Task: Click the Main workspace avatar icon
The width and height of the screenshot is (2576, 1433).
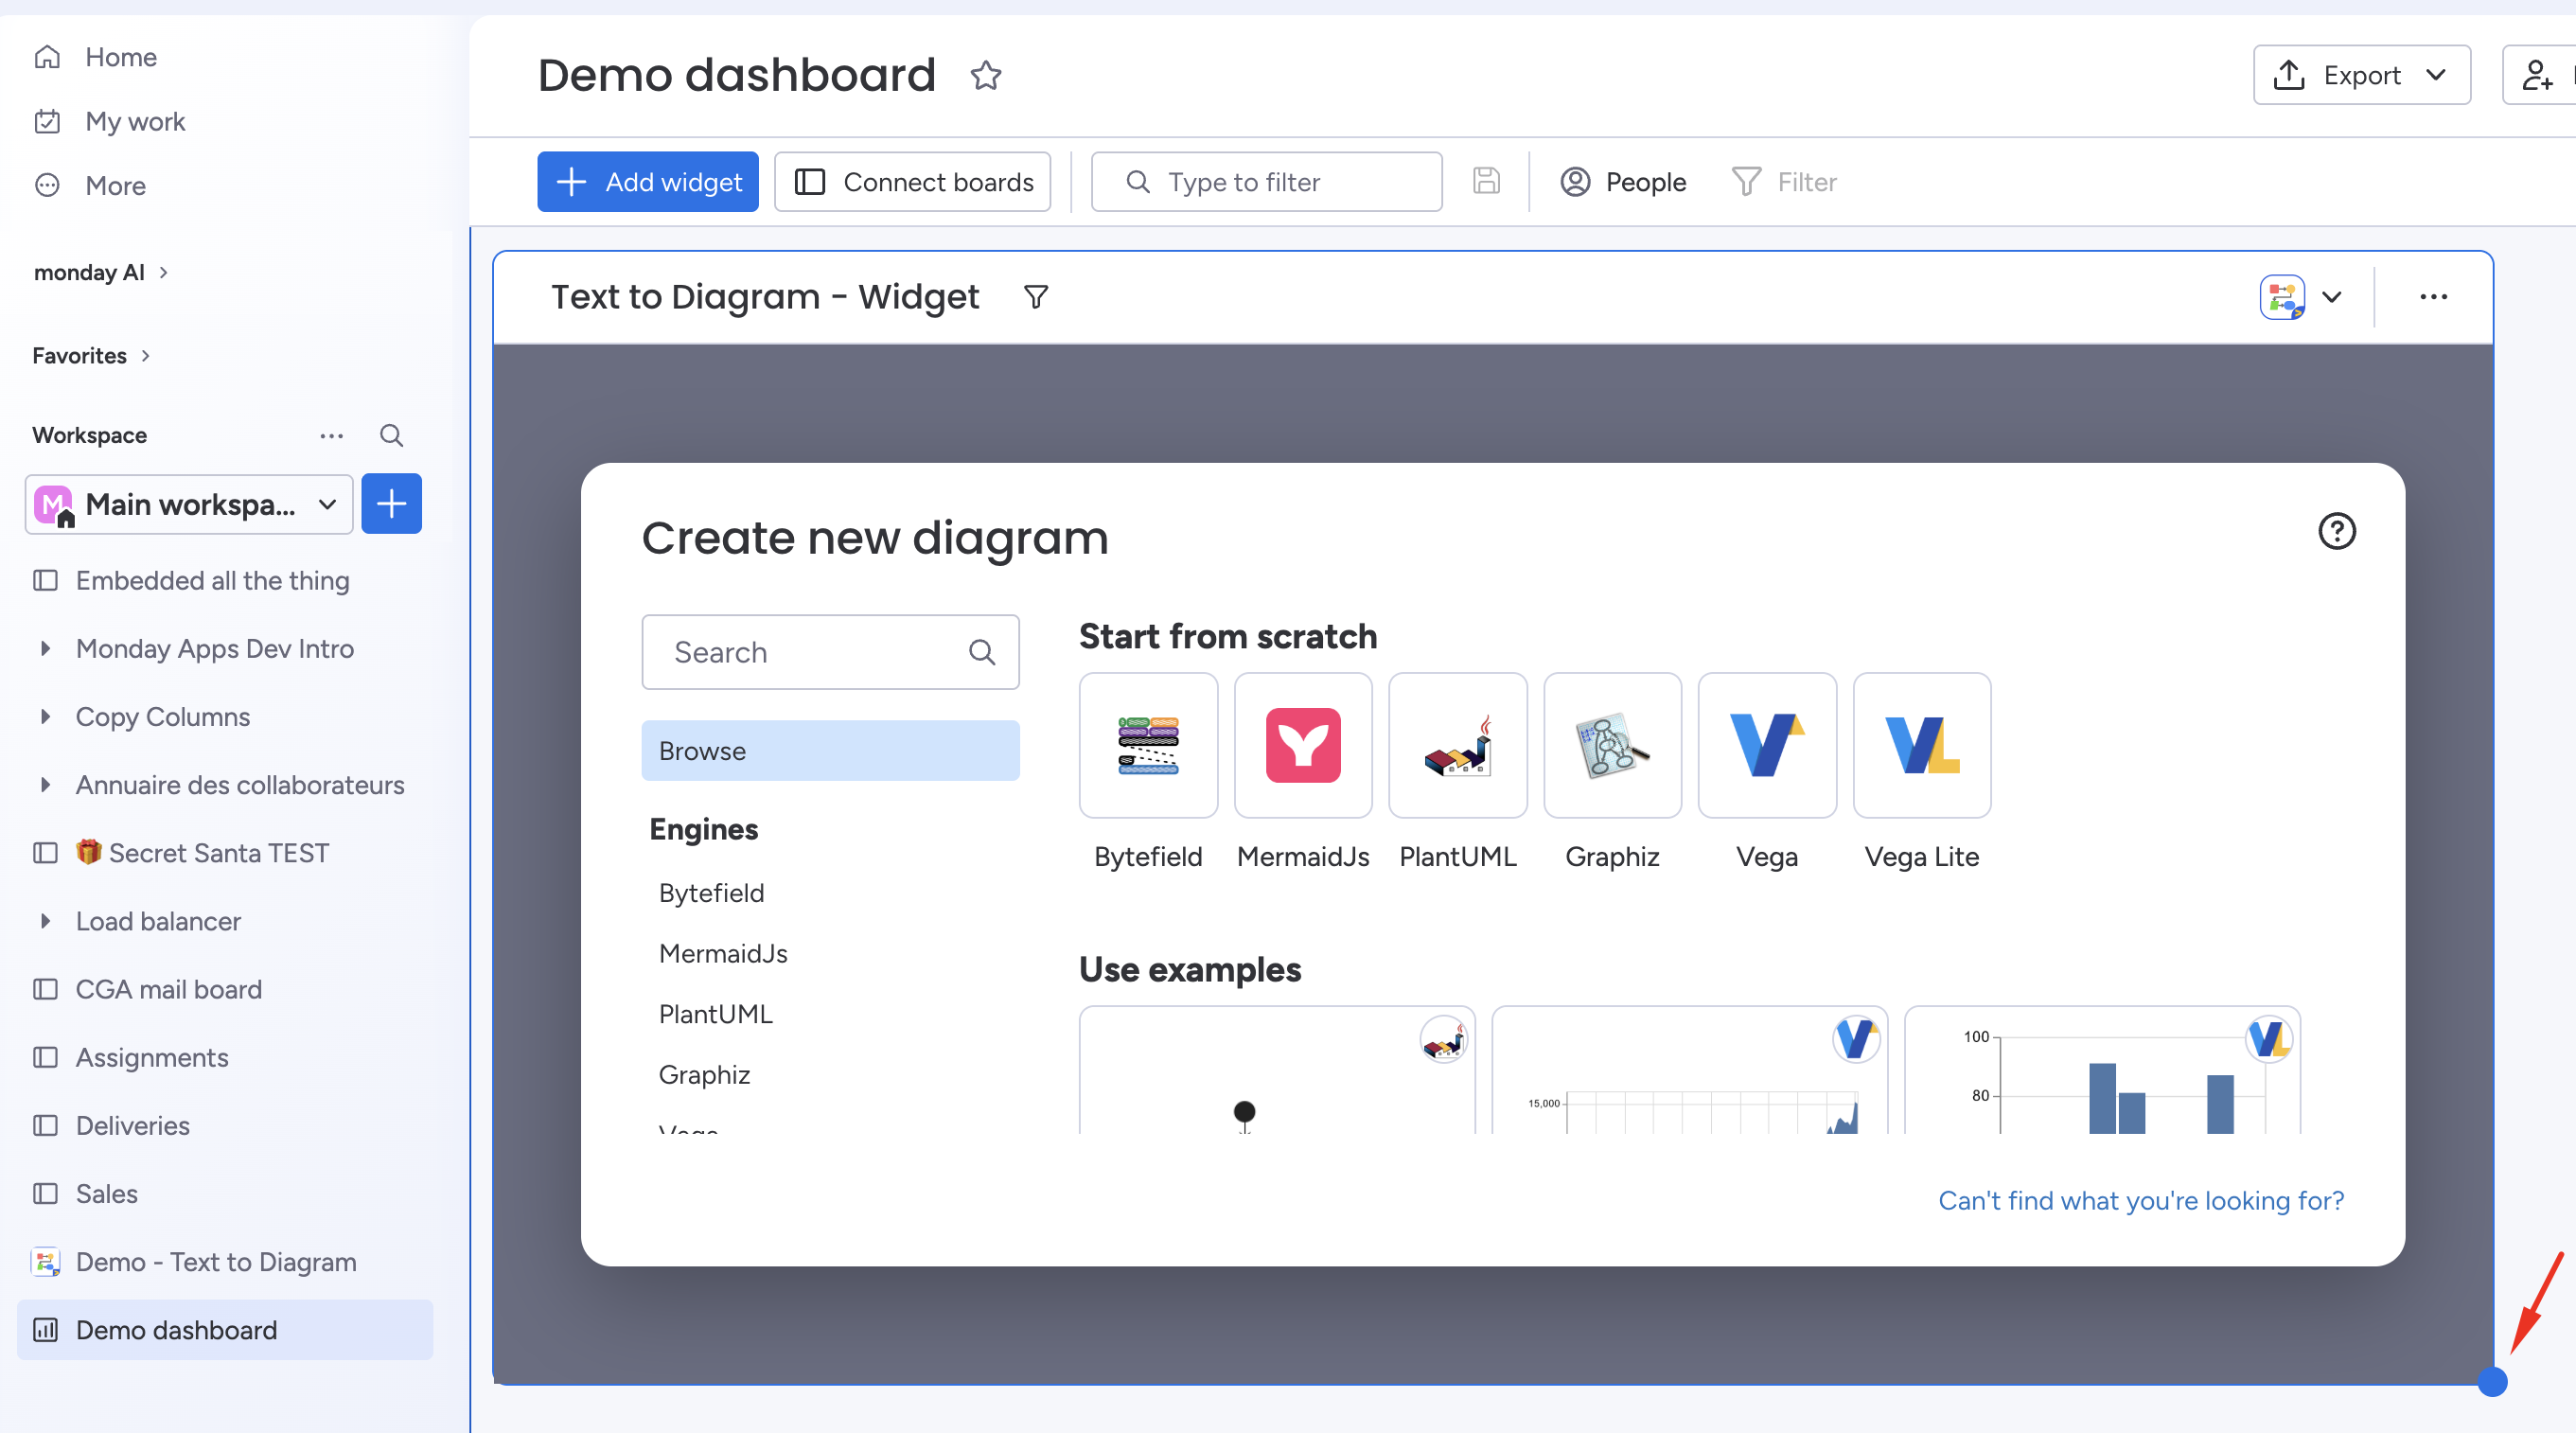Action: point(53,504)
